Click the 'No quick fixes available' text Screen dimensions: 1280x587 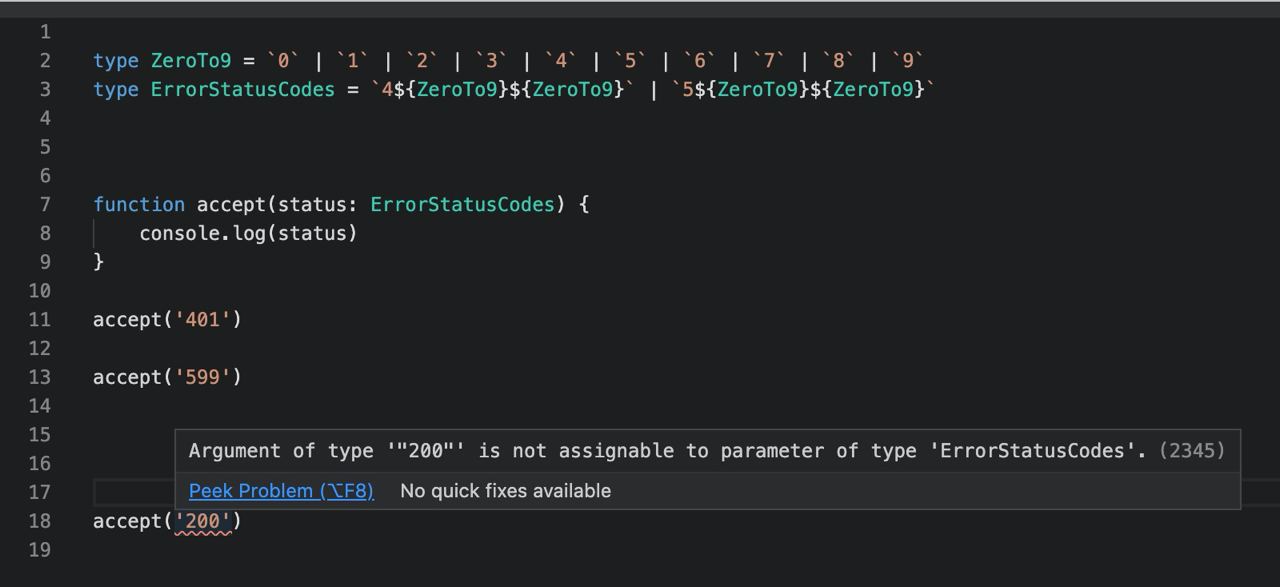(x=505, y=491)
